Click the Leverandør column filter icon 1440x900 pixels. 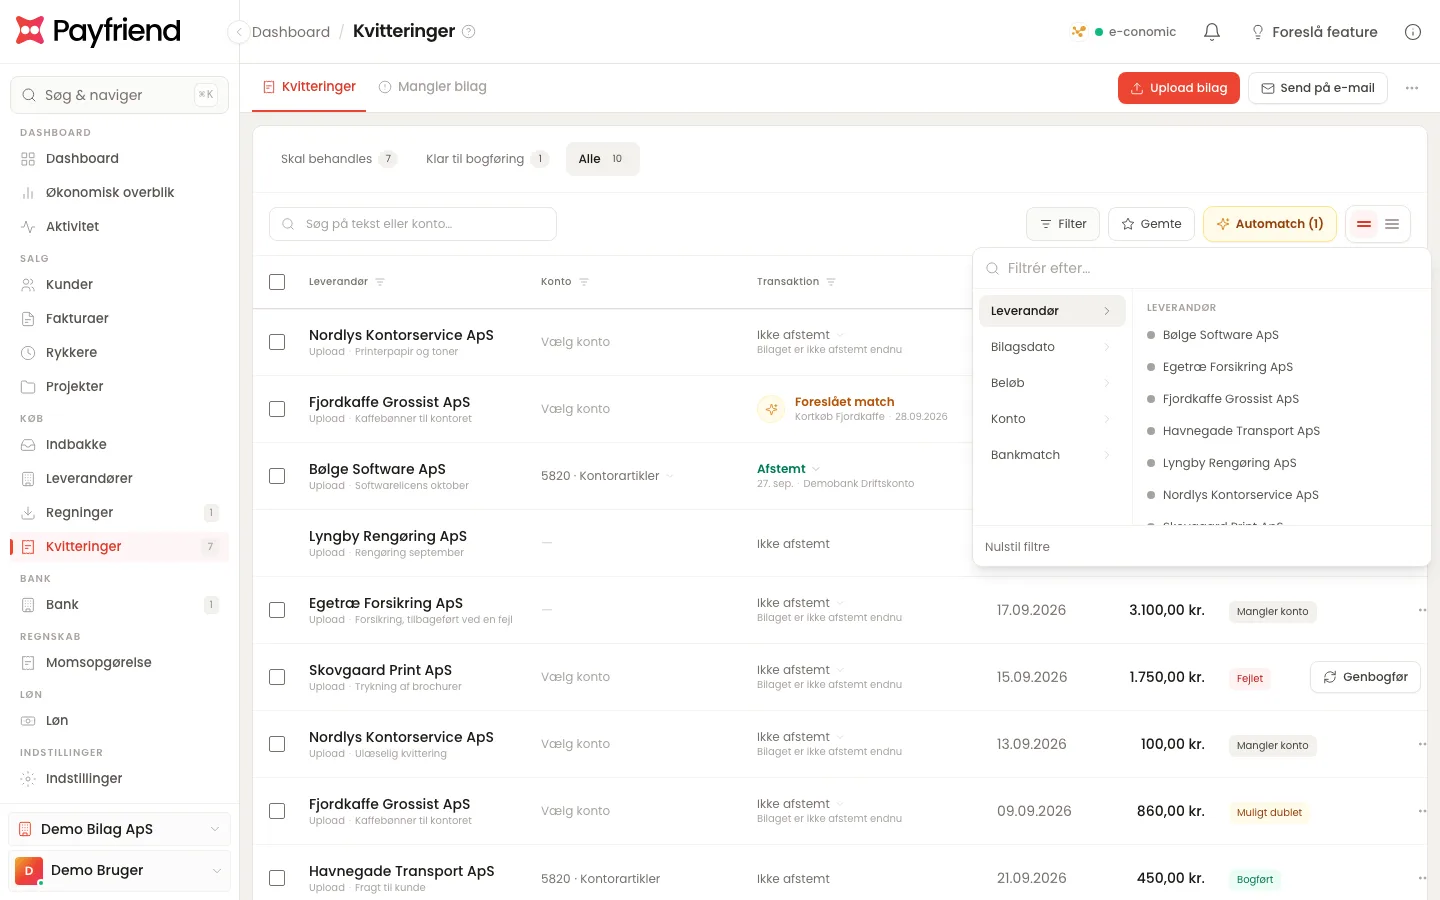(x=380, y=282)
